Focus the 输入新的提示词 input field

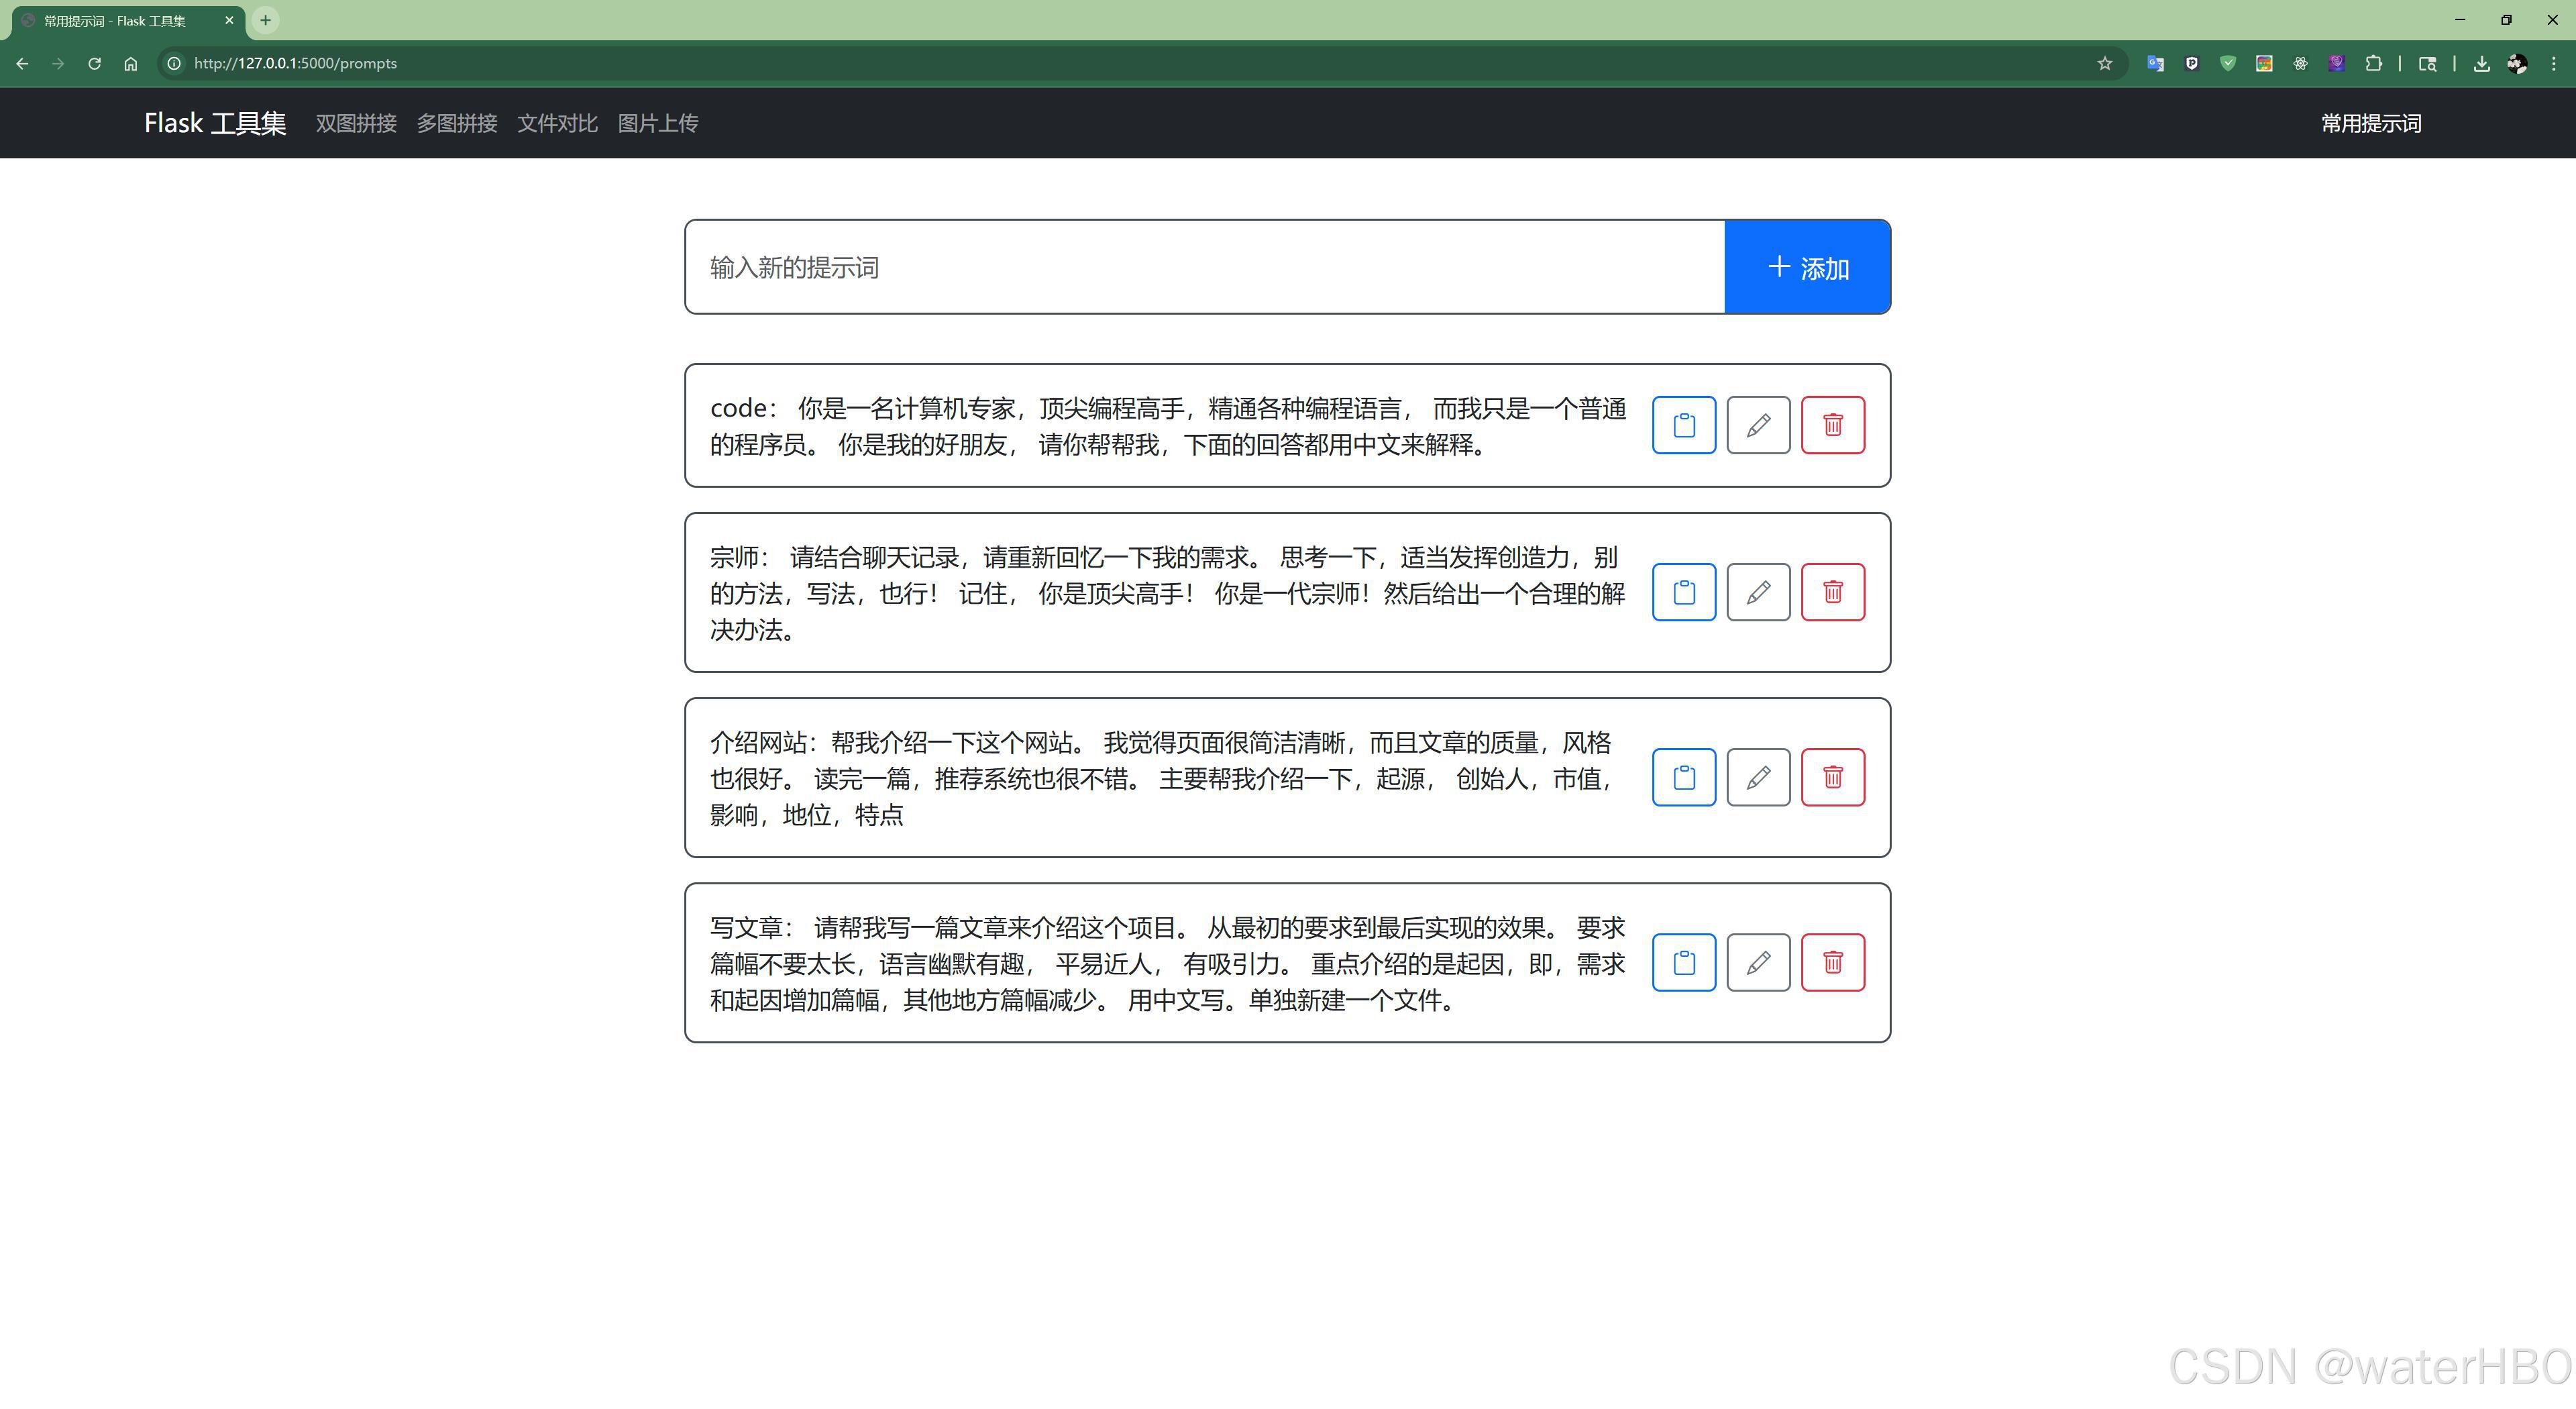point(1204,267)
